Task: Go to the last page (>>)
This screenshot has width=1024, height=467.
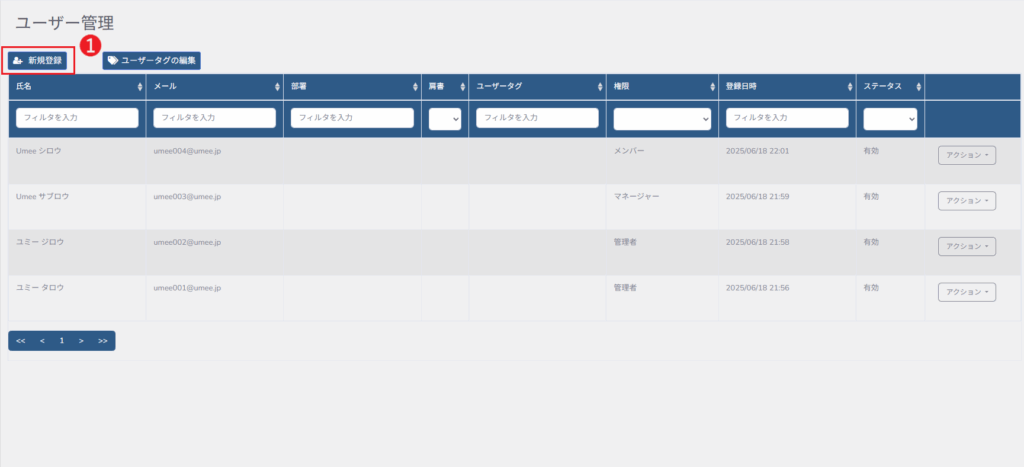Action: [103, 341]
